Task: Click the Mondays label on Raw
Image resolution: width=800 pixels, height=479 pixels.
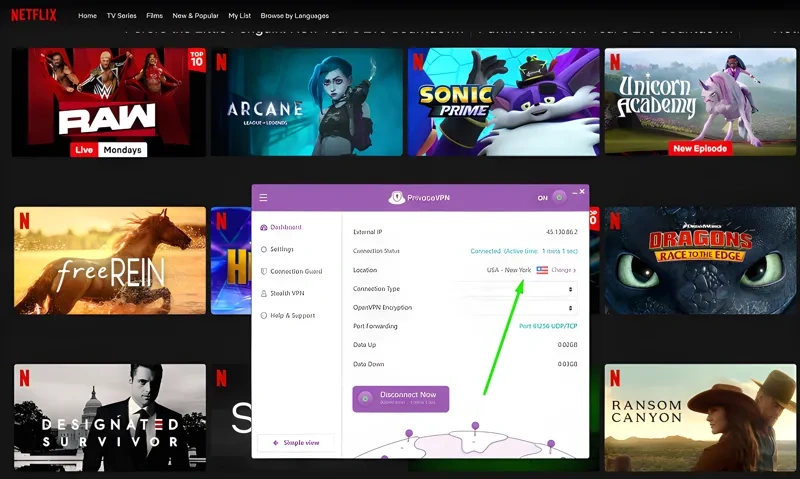Action: tap(122, 149)
